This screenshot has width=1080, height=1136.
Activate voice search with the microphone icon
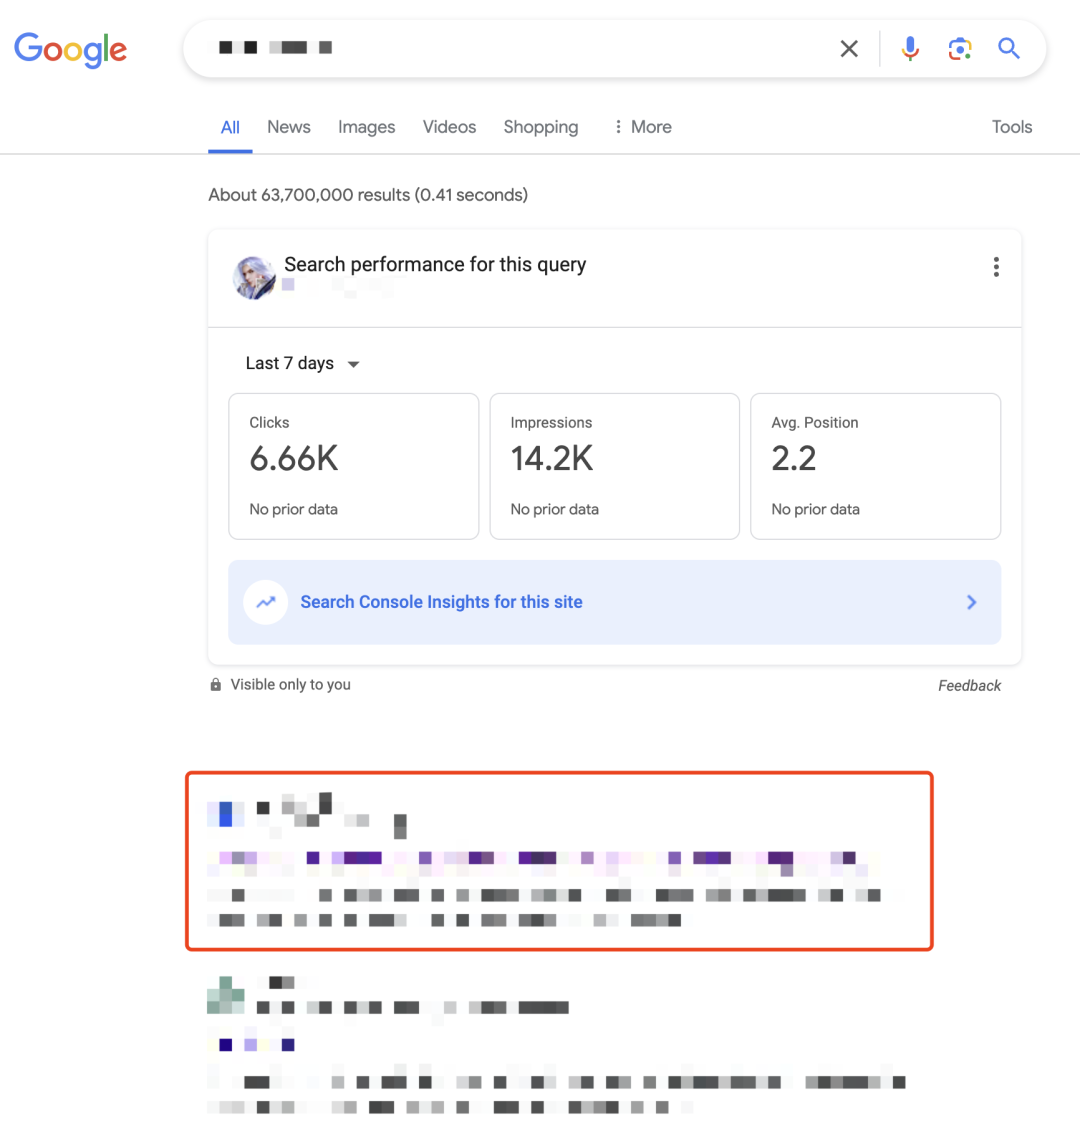tap(909, 48)
